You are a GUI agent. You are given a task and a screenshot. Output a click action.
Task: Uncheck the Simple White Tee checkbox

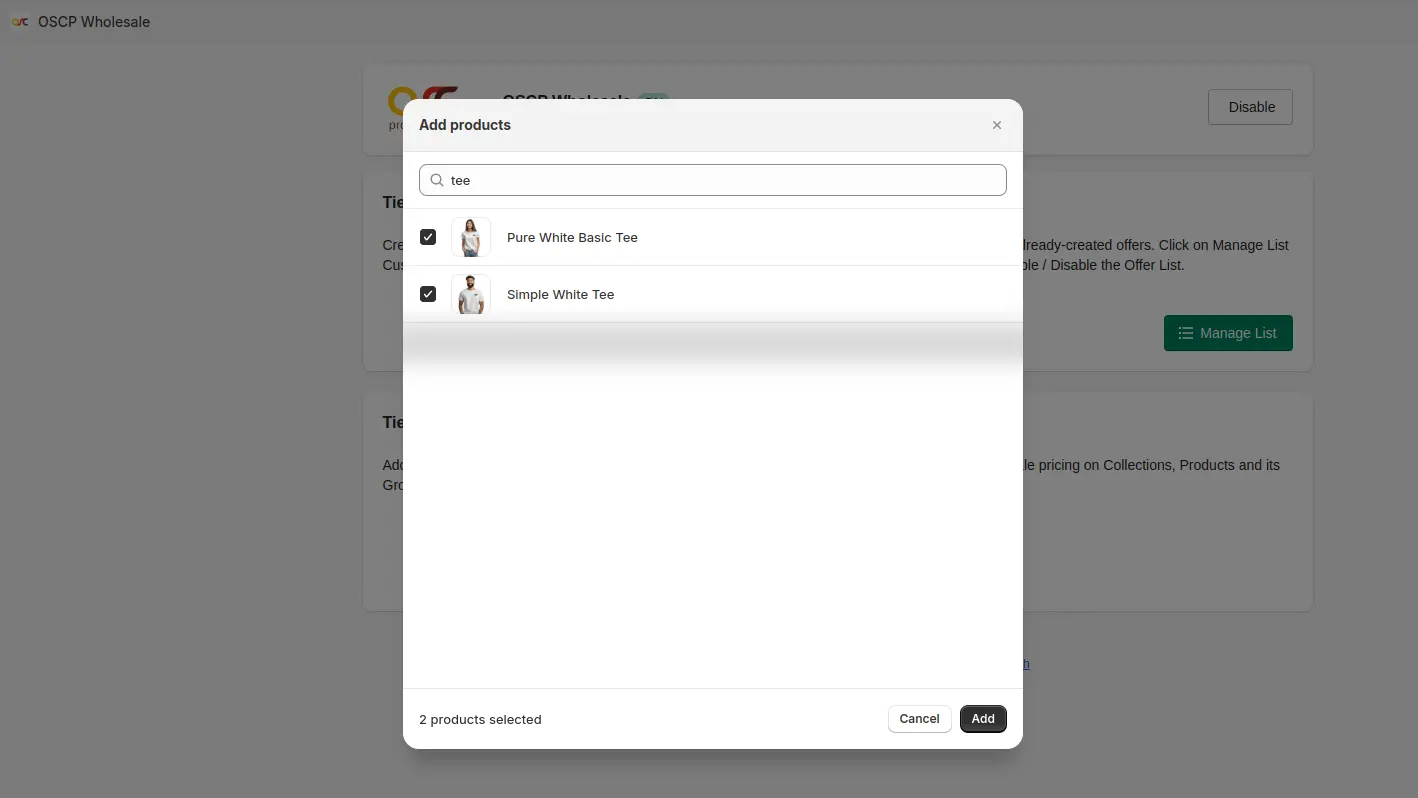428,294
